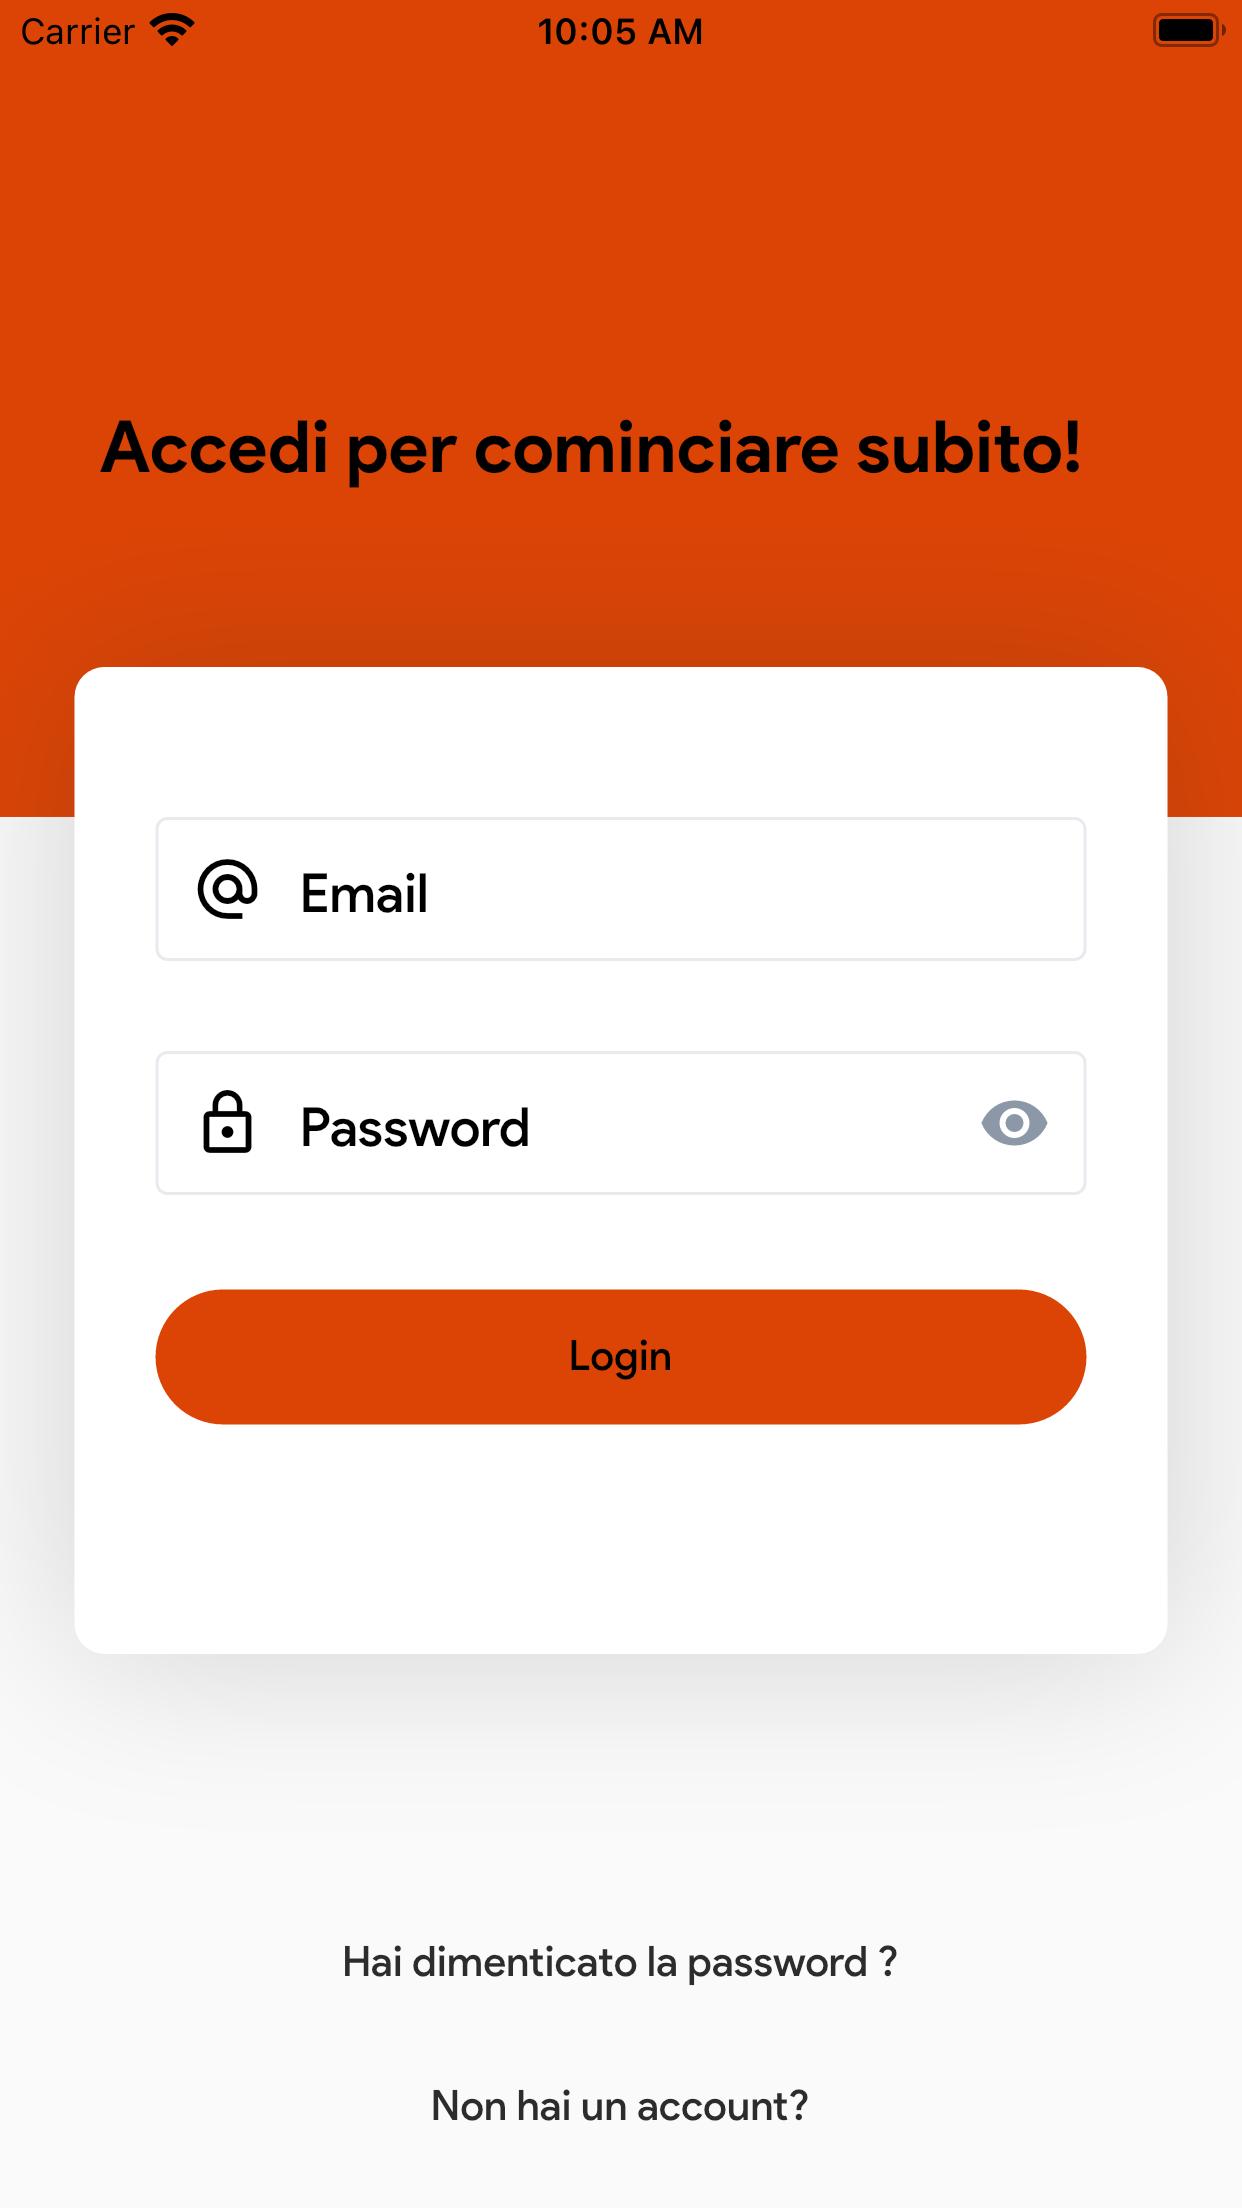Click the 'Email' placeholder text

pyautogui.click(x=364, y=893)
